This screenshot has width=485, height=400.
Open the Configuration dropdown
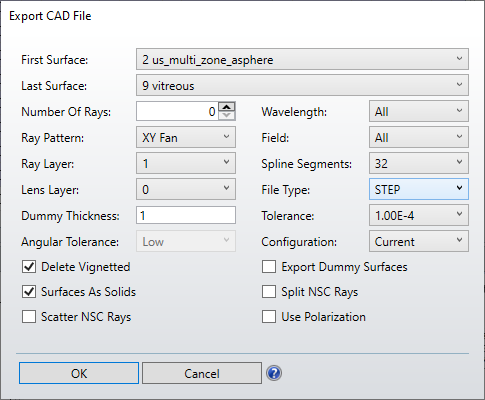(x=419, y=241)
